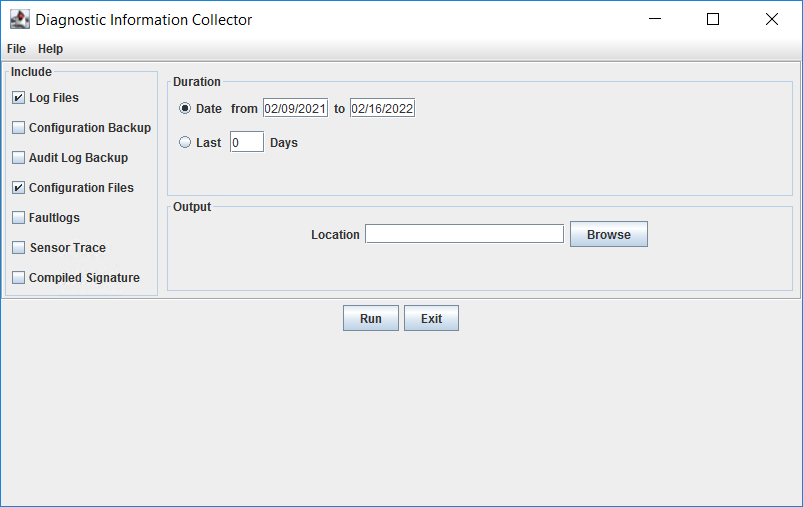Click the Diagnostic Information Collector title icon
Screen dimensions: 803x507
(x=19, y=19)
